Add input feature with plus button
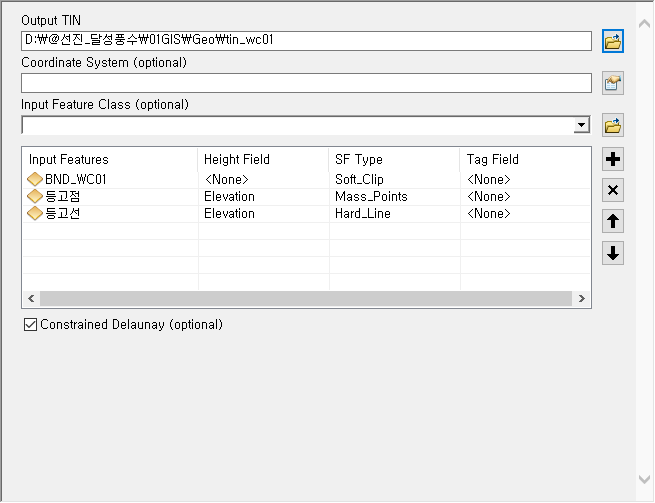This screenshot has height=503, width=655. coord(612,159)
